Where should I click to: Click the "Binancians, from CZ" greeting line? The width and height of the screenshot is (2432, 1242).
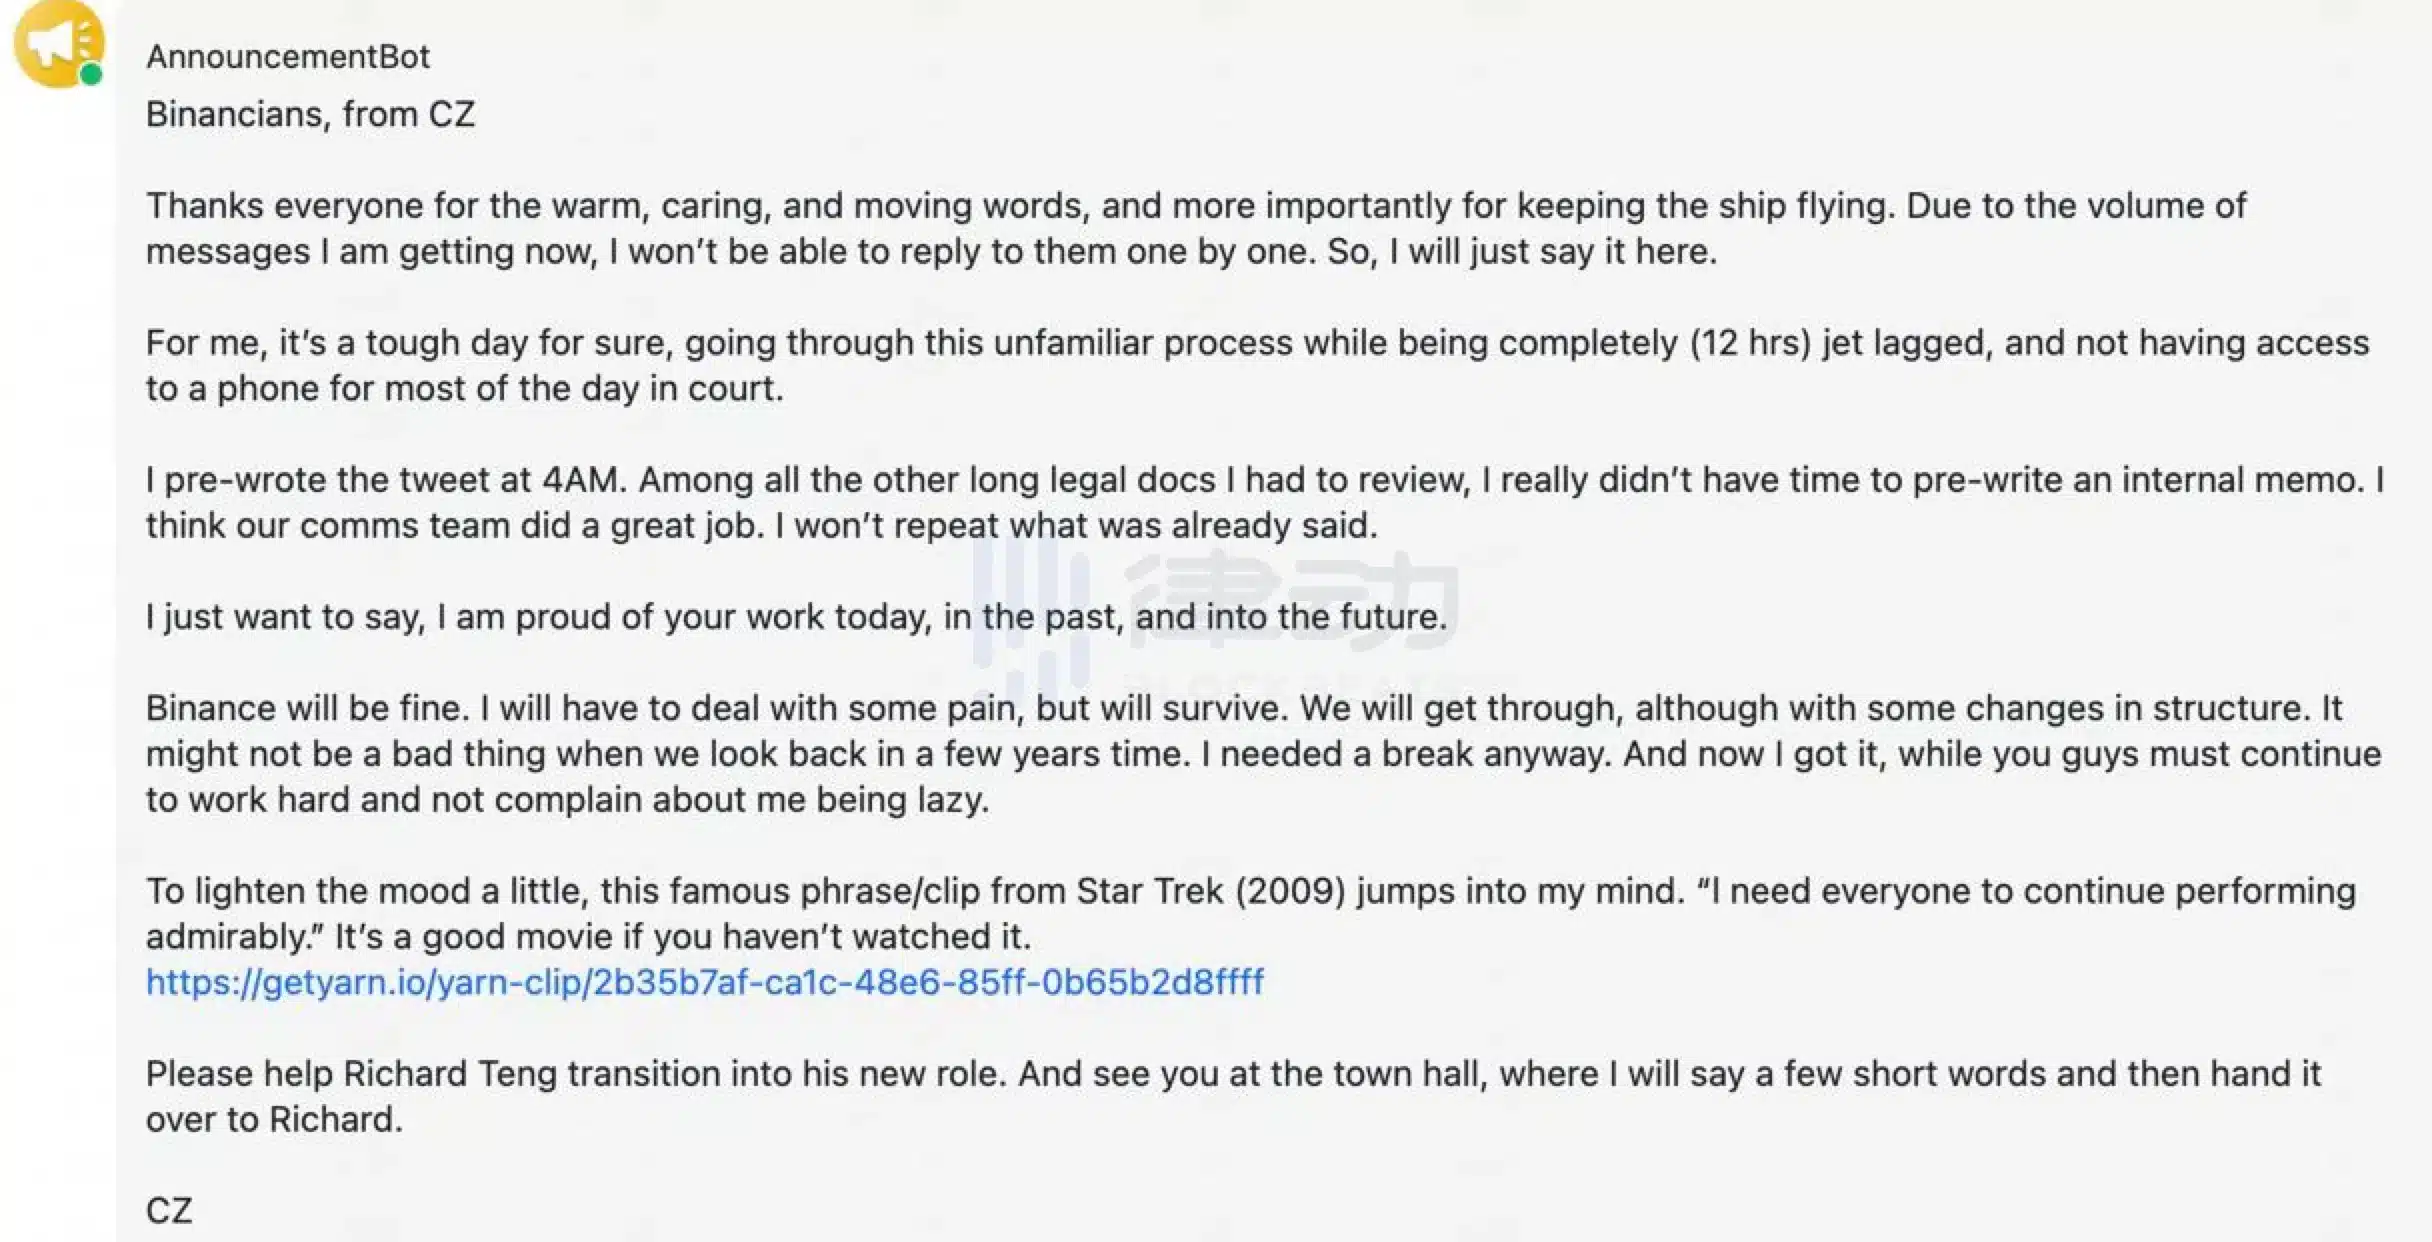click(310, 115)
